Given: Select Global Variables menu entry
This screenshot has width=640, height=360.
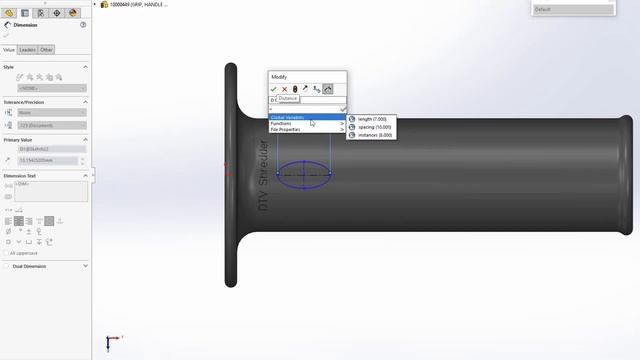Looking at the screenshot, I should click(x=307, y=118).
